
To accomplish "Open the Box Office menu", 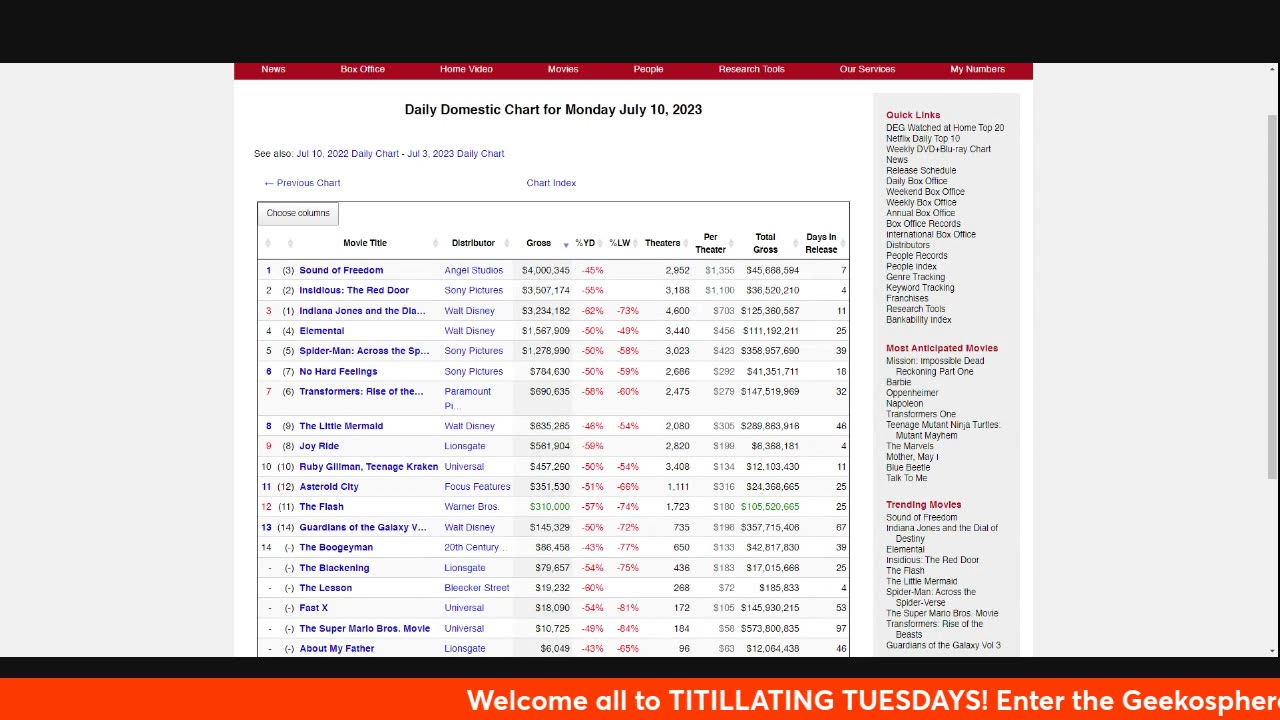I will 362,69.
